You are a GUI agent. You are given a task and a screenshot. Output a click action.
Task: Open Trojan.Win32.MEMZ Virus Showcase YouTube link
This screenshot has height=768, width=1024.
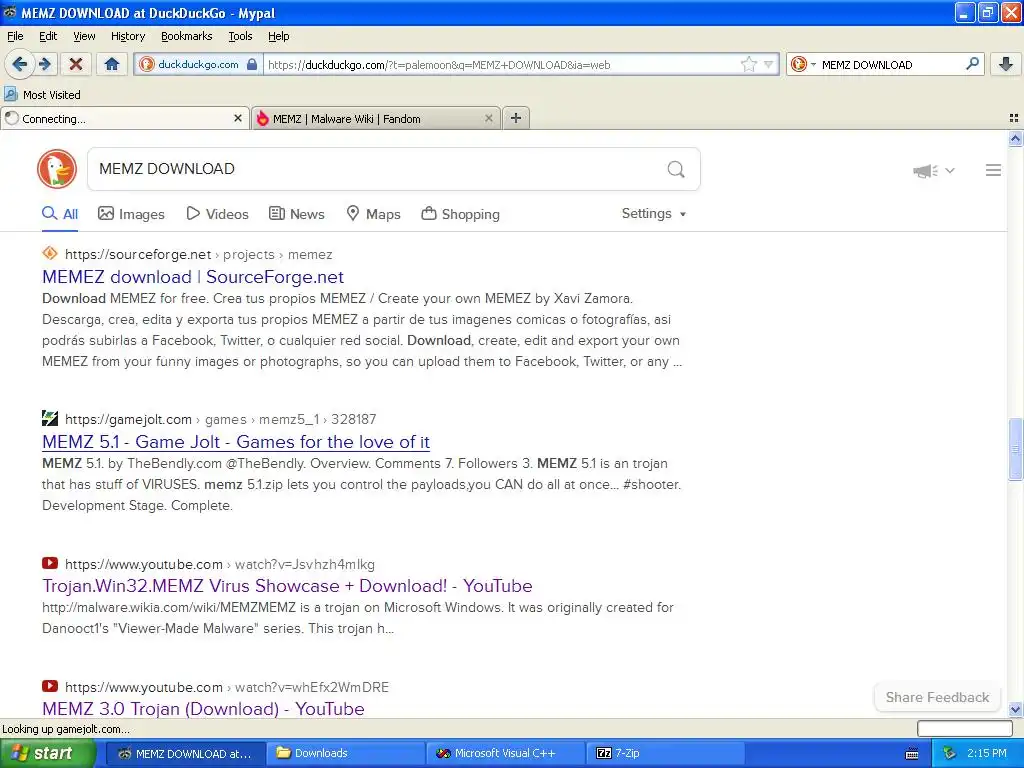287,586
